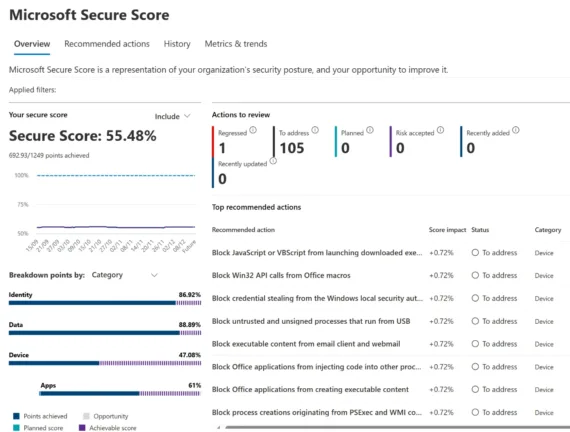Sort by Status column header
Image resolution: width=570 pixels, height=432 pixels.
click(480, 230)
